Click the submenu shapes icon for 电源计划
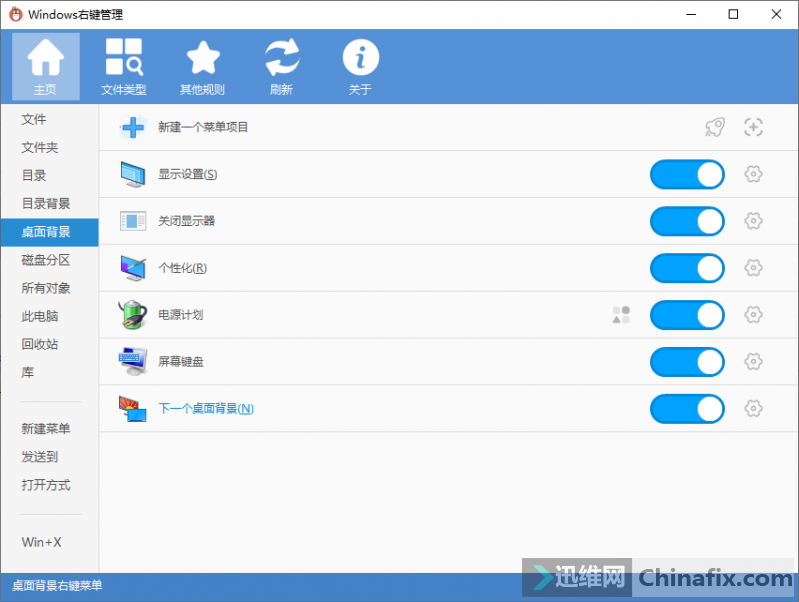Viewport: 799px width, 602px height. (621, 315)
